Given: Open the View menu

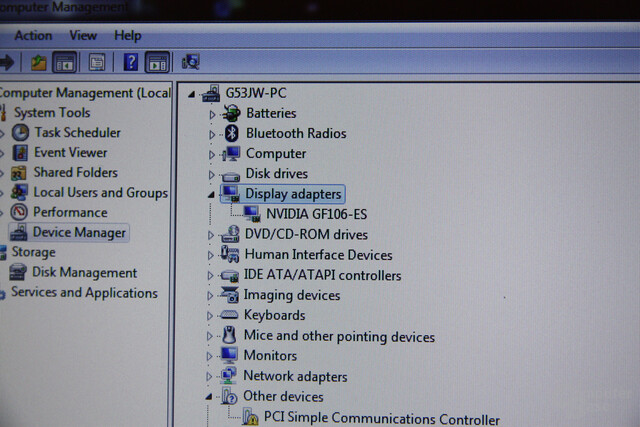Looking at the screenshot, I should click(x=83, y=36).
